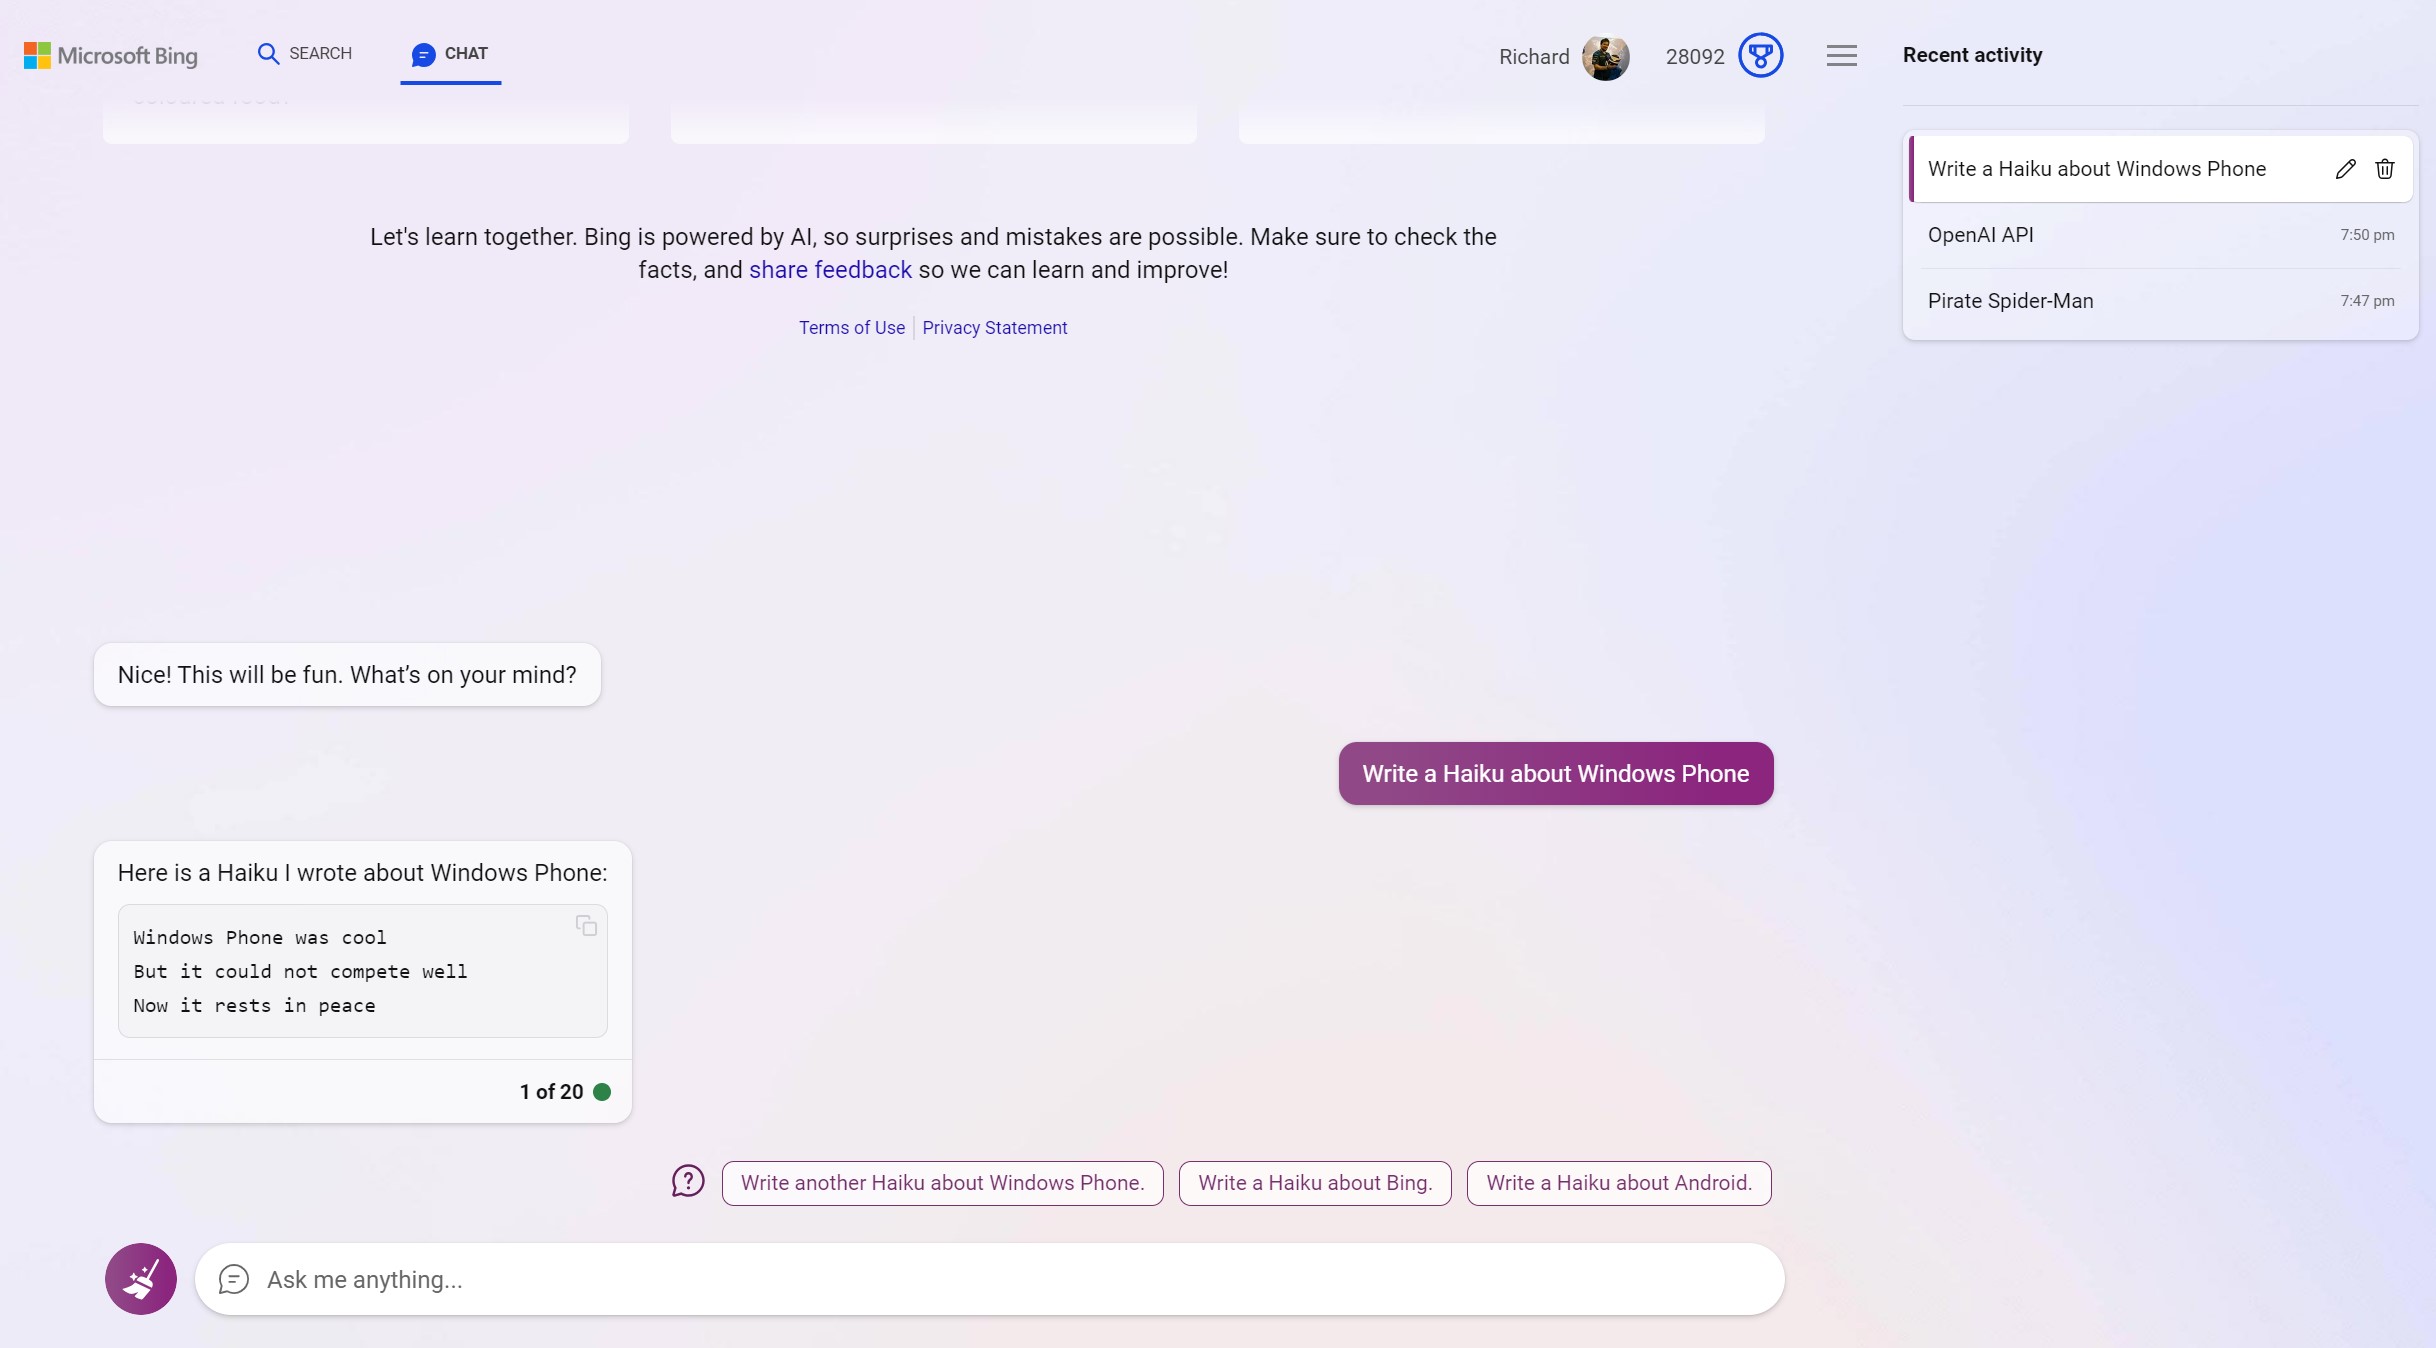The width and height of the screenshot is (2436, 1348).
Task: Click the question mark help icon
Action: coord(687,1182)
